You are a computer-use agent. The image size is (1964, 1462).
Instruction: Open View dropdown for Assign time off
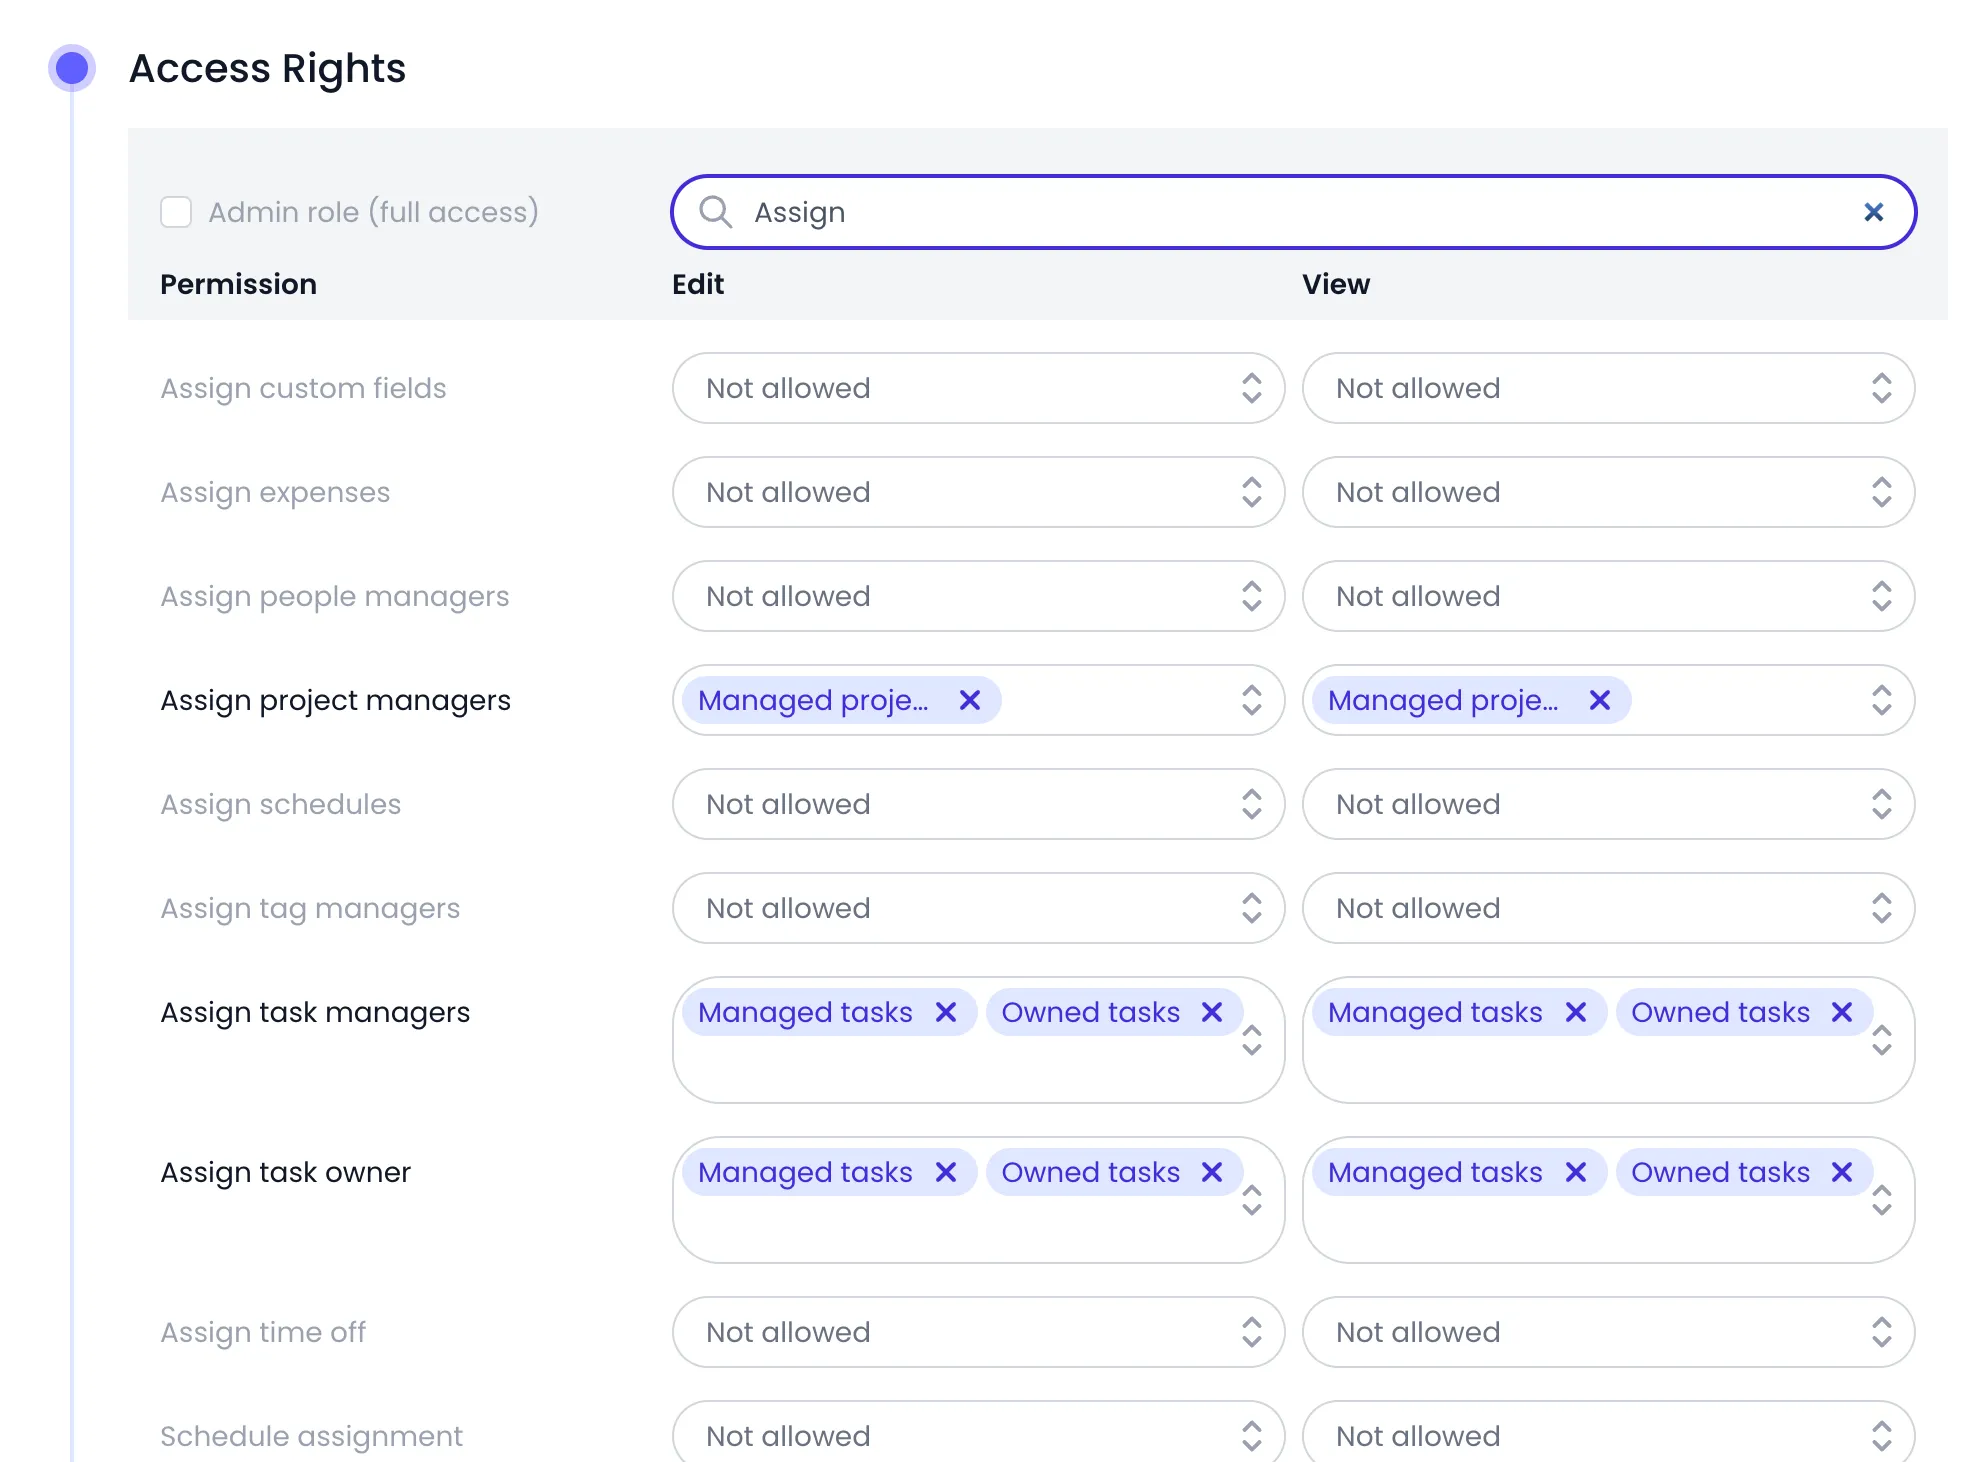(1608, 1332)
